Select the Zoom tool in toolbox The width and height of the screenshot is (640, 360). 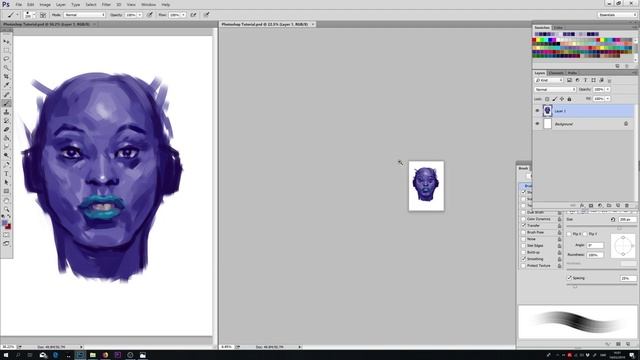point(6,209)
